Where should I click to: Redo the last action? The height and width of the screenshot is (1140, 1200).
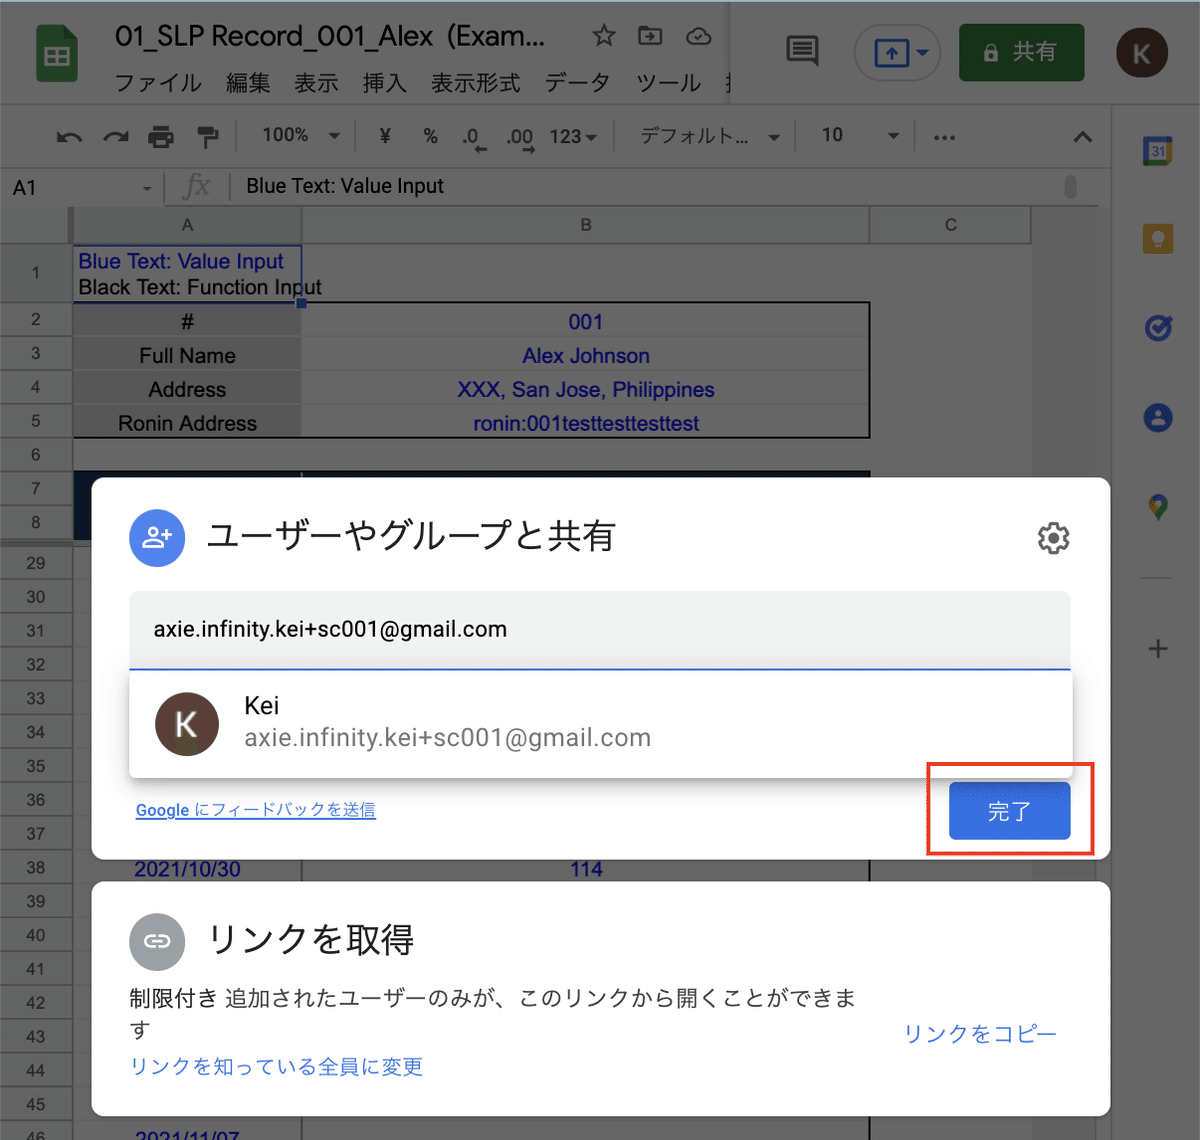click(x=116, y=136)
